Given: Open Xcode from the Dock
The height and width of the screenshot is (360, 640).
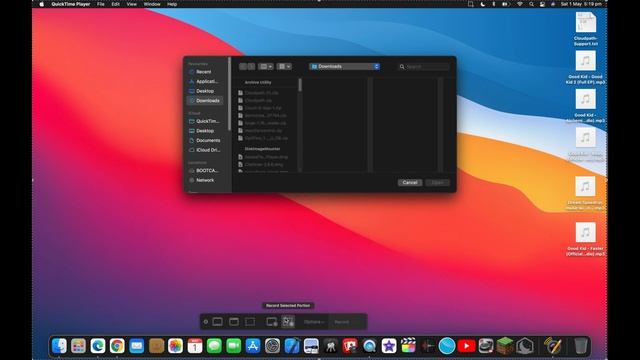Looking at the screenshot, I should (x=292, y=346).
